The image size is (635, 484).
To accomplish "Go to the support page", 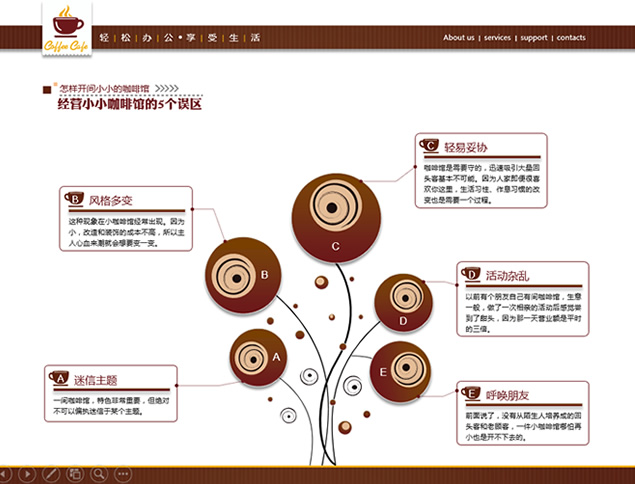I will (x=534, y=38).
